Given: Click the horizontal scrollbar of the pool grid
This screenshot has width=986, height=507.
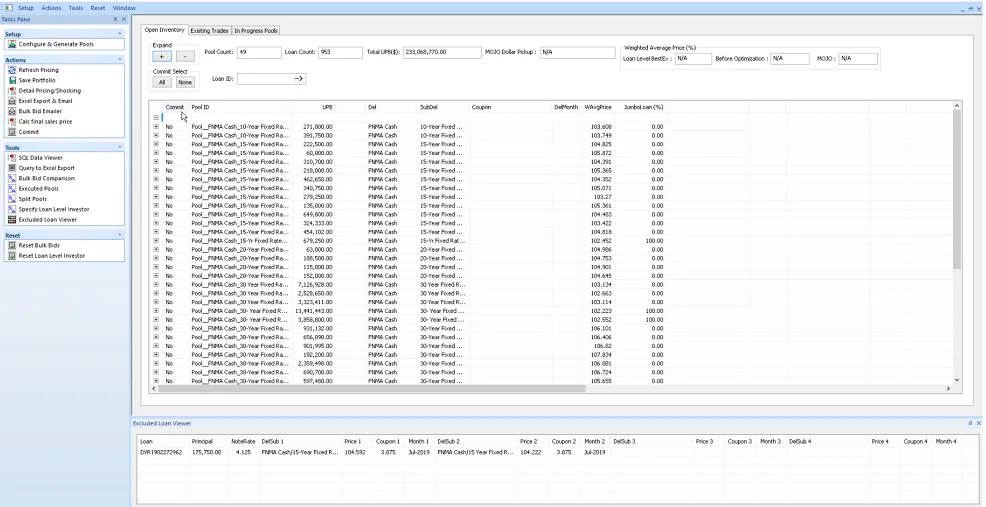Looking at the screenshot, I should [x=371, y=389].
